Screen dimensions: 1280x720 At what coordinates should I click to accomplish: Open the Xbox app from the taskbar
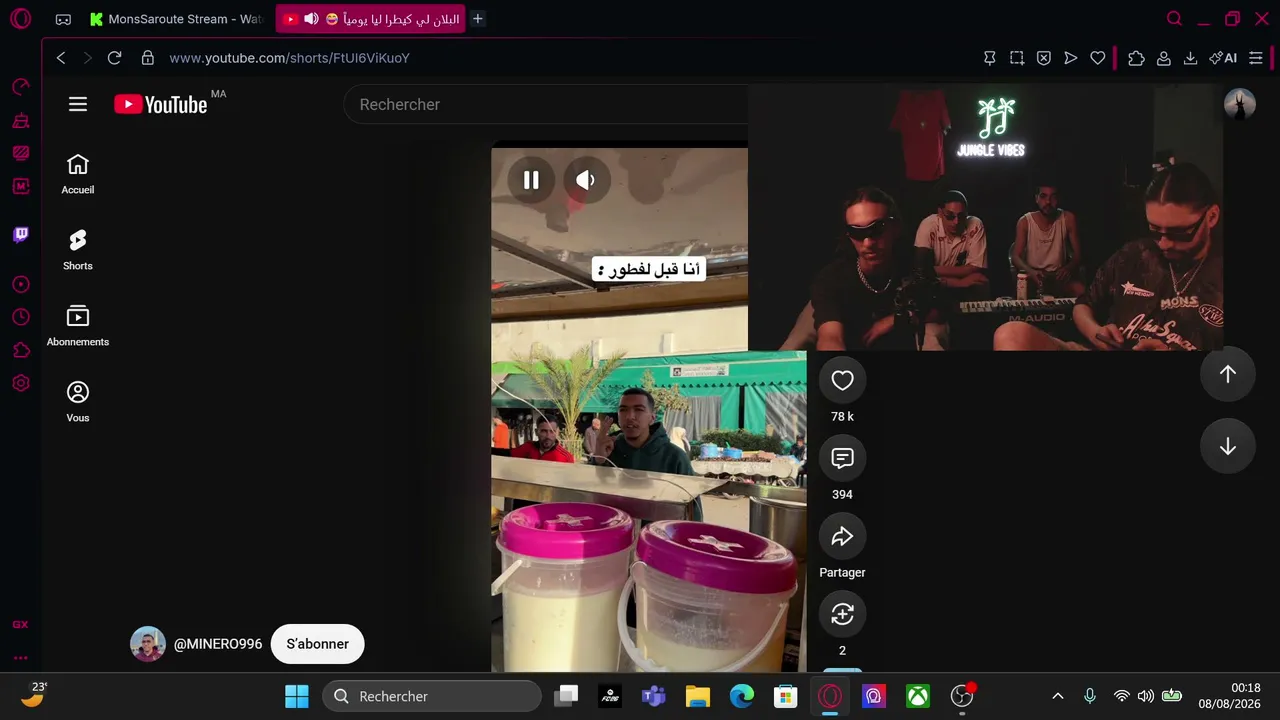coord(918,696)
